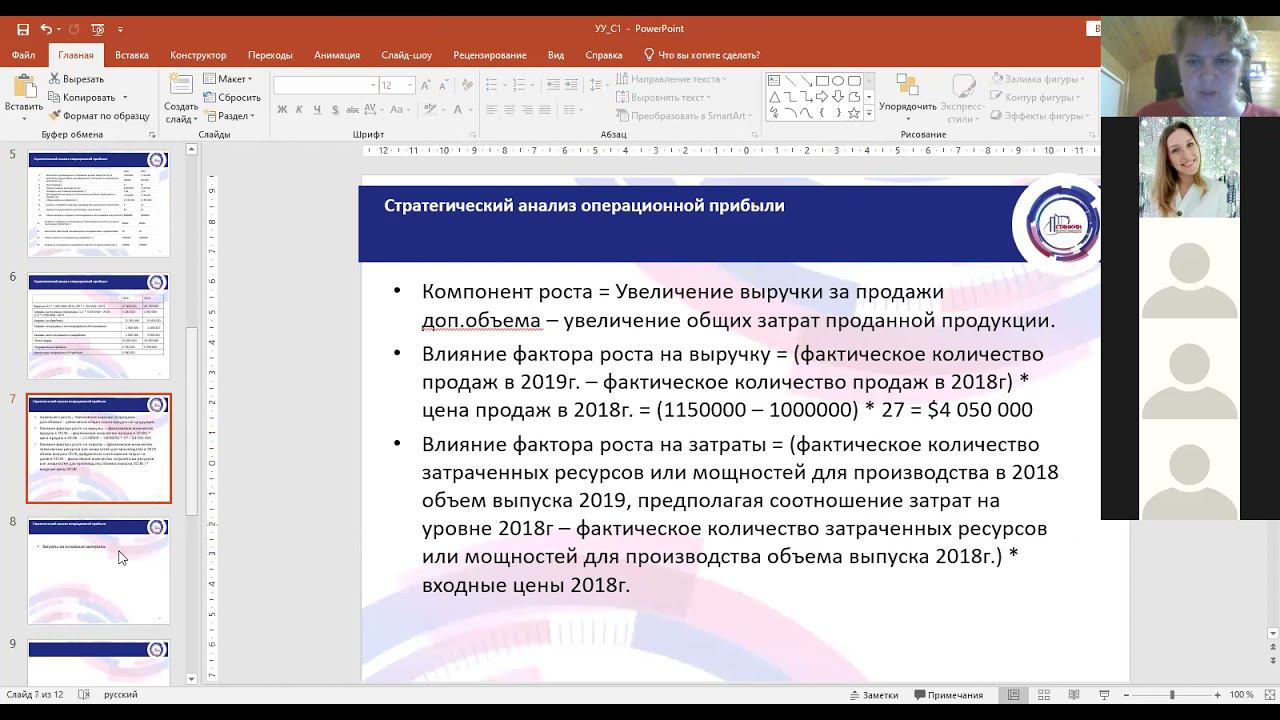Switch to the Слайд-шоу tab
Screen dimensions: 1280x720
[x=406, y=55]
